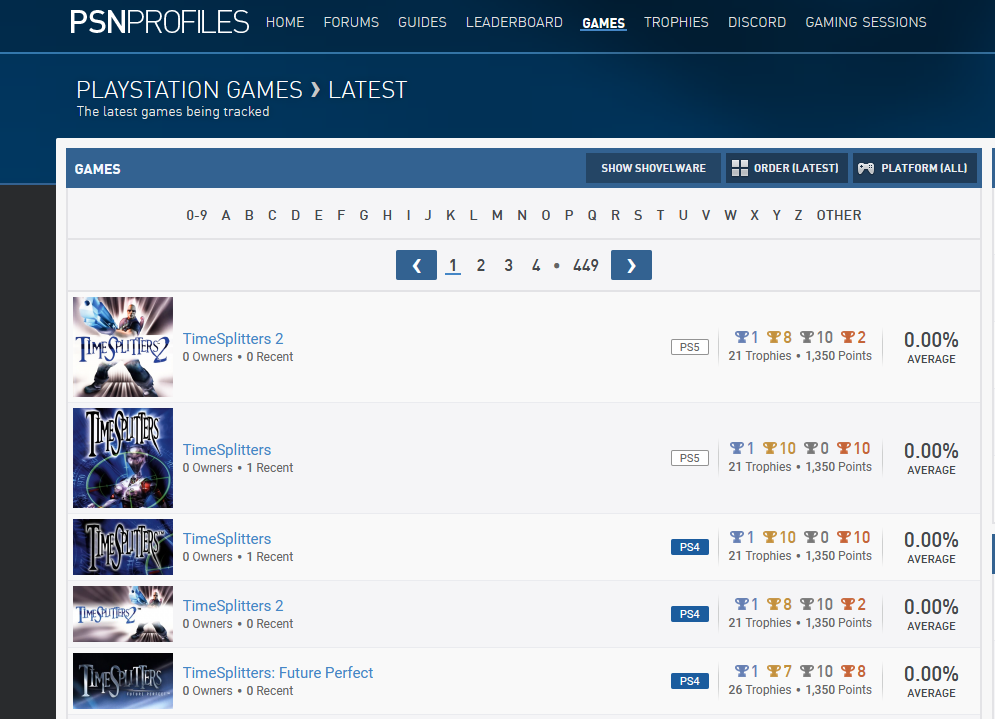Open TimeSplitters PS5 cover thumbnail

coord(123,458)
